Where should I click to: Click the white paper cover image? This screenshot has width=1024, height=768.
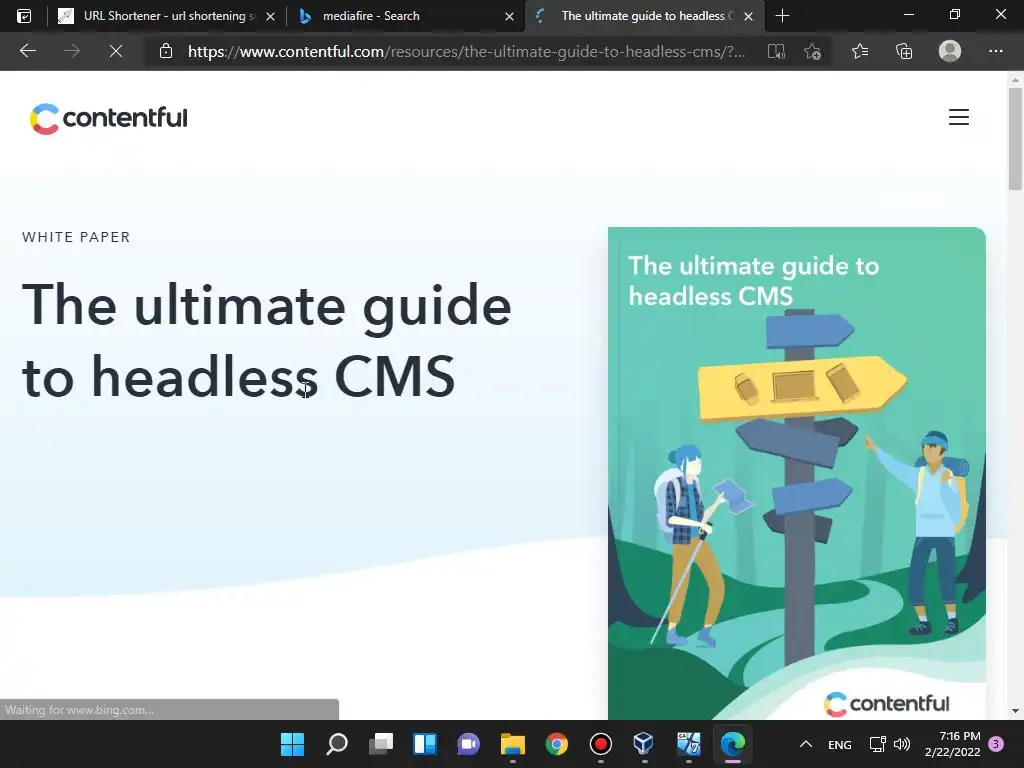pyautogui.click(x=797, y=473)
